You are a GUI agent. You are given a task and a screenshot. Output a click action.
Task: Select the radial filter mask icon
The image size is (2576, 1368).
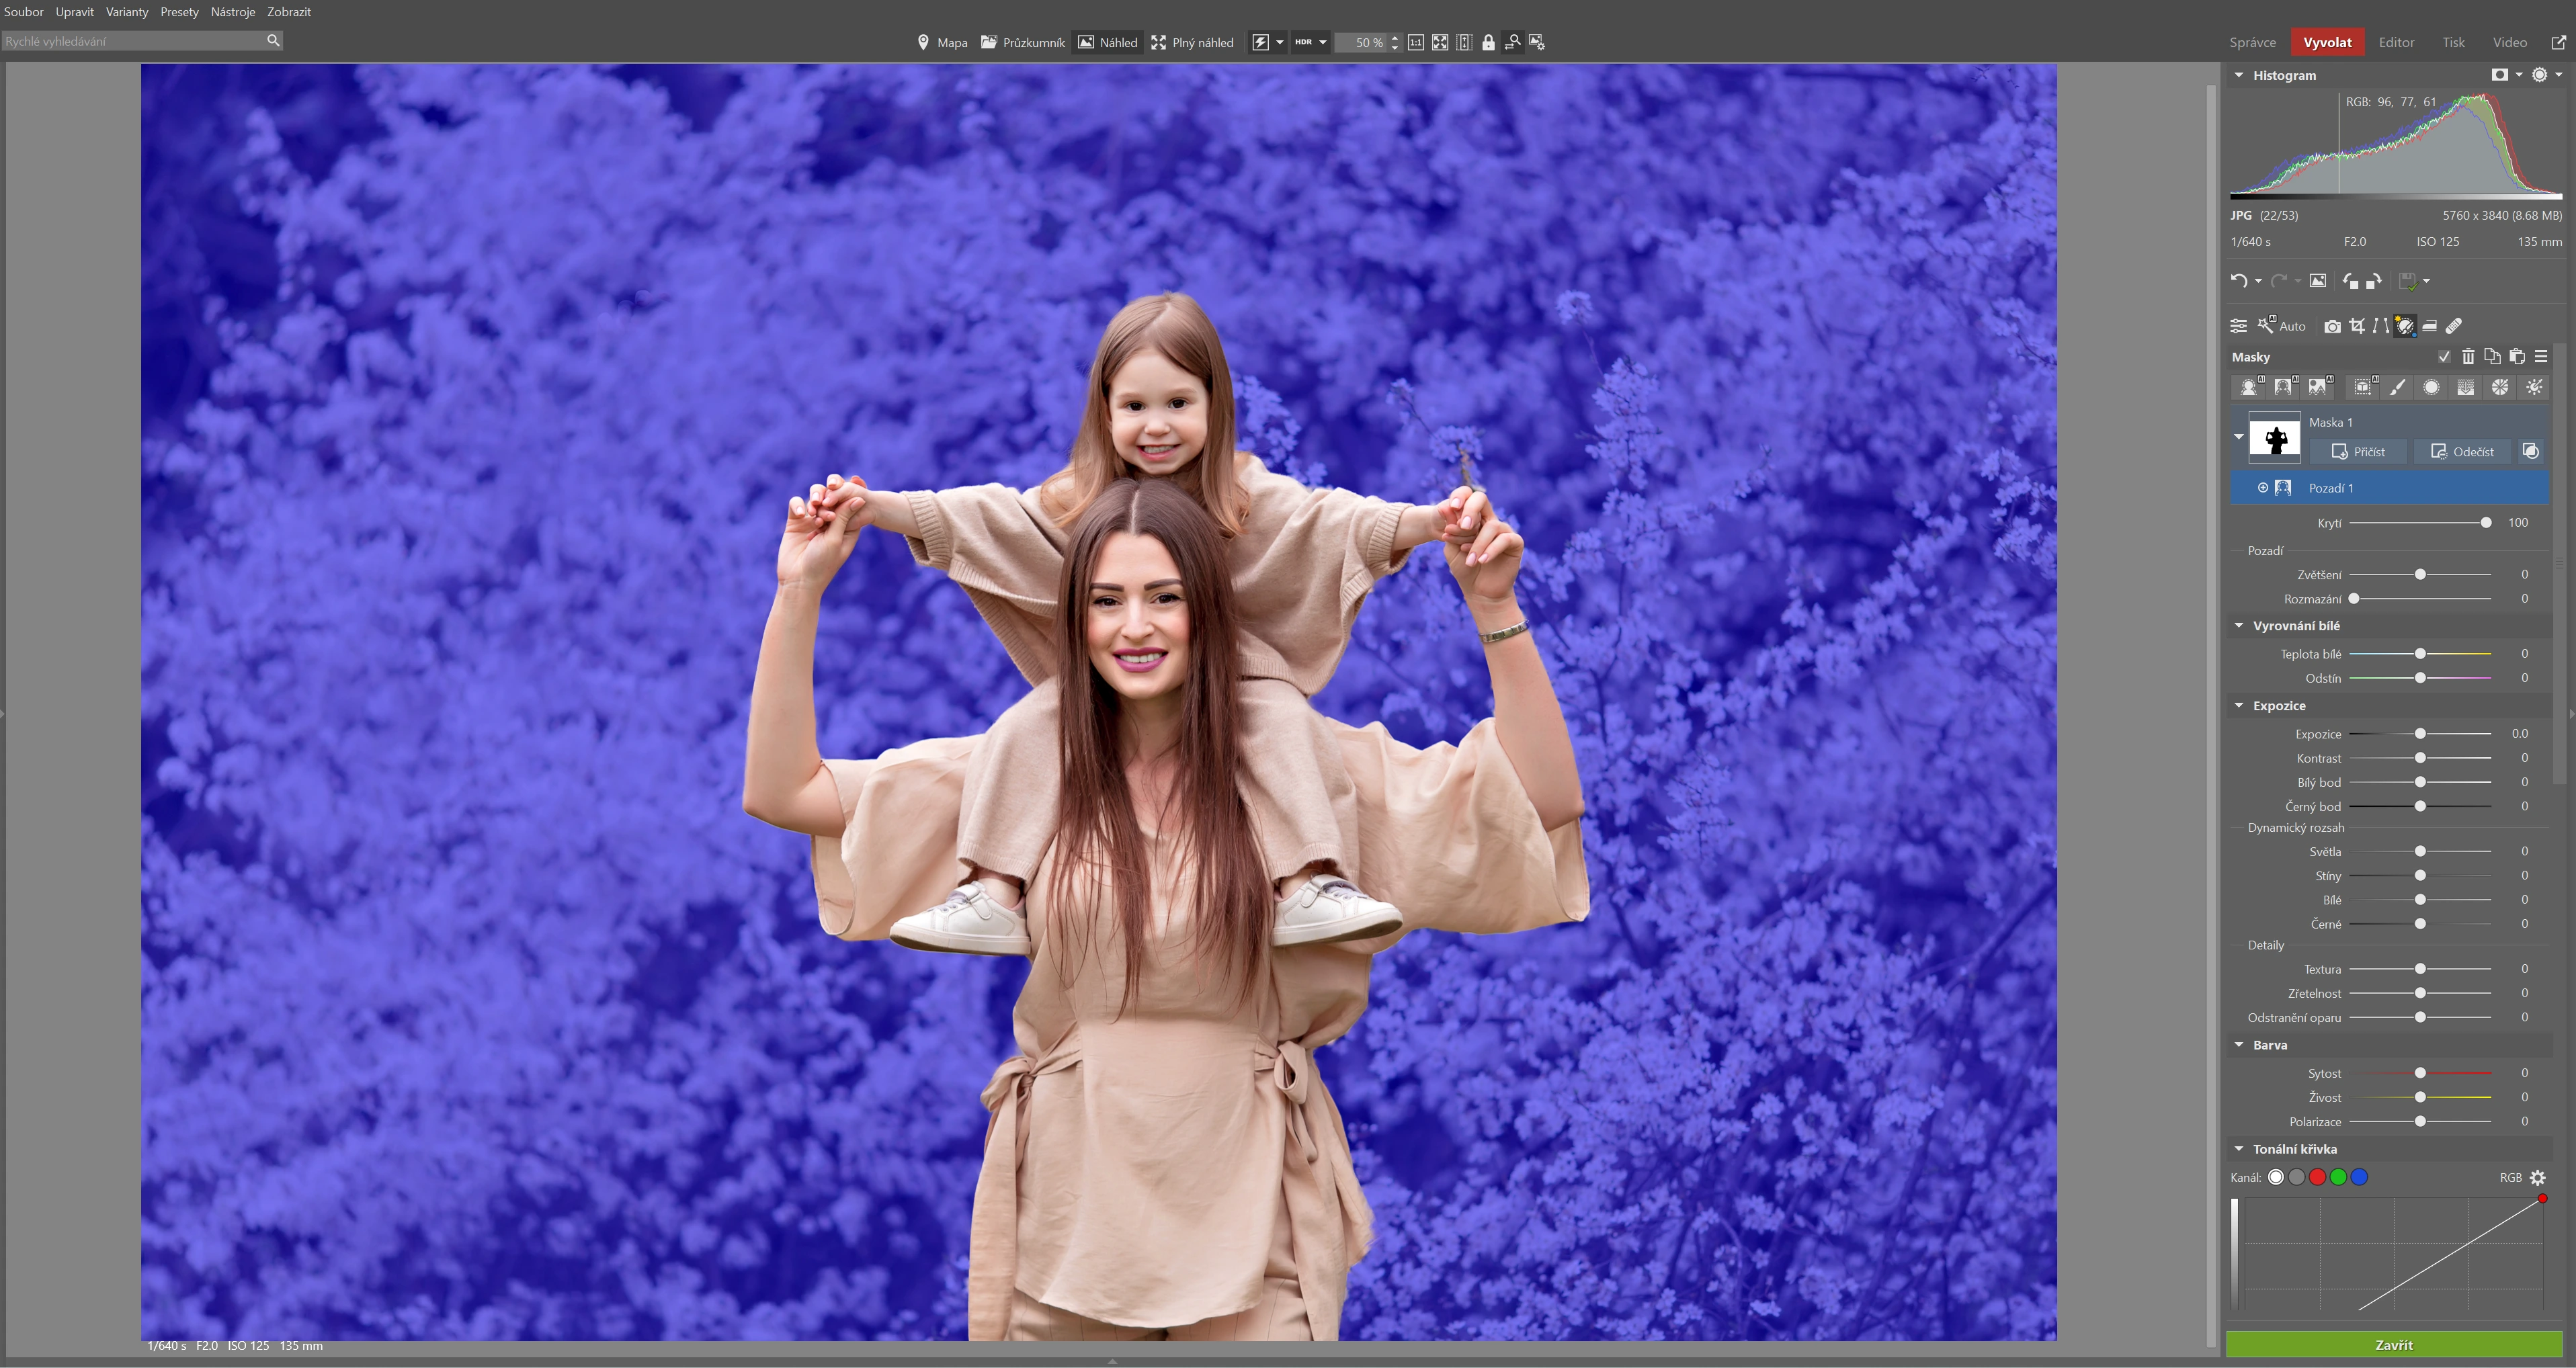pos(2431,388)
